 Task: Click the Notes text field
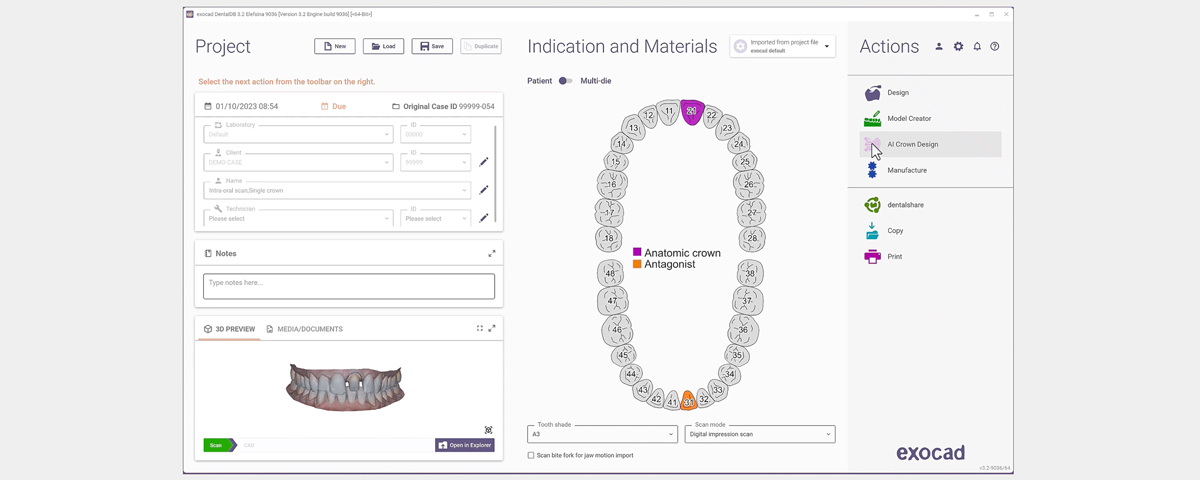349,286
